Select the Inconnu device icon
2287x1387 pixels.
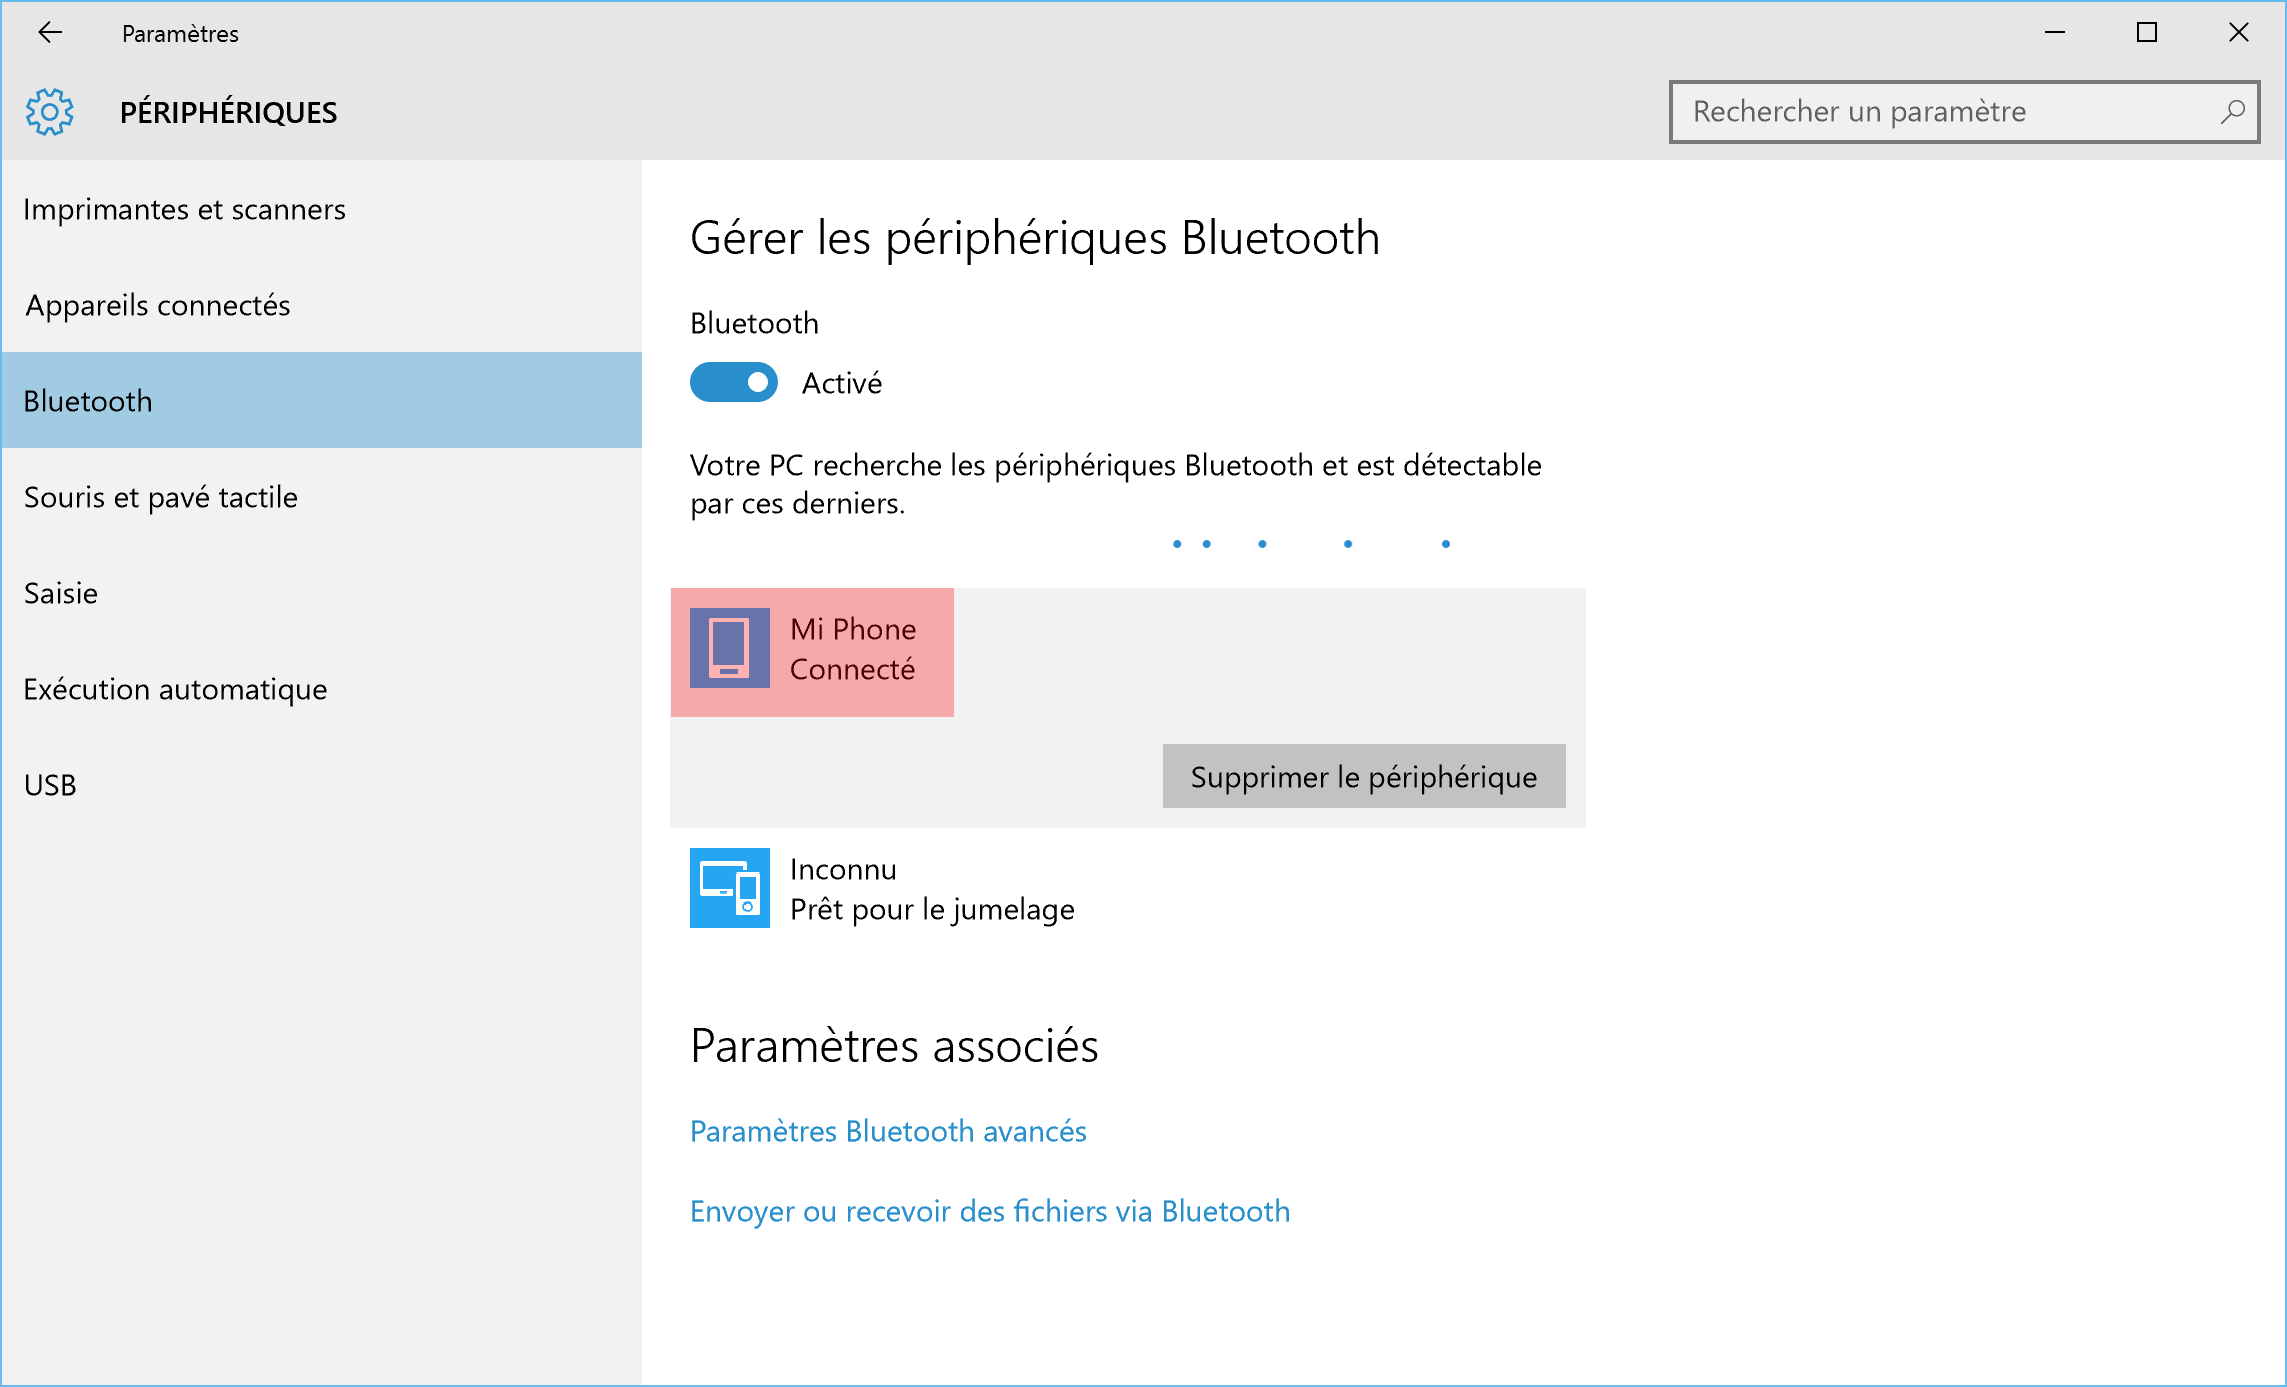(x=730, y=888)
